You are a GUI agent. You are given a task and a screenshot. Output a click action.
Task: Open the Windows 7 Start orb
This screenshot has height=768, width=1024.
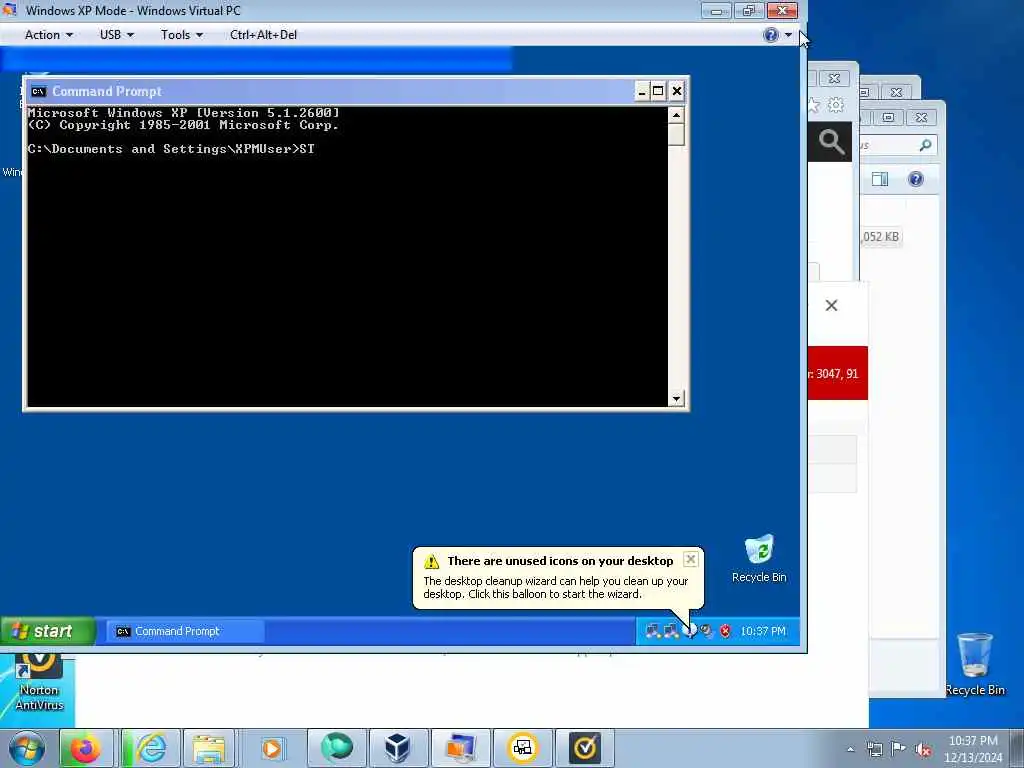[x=27, y=748]
